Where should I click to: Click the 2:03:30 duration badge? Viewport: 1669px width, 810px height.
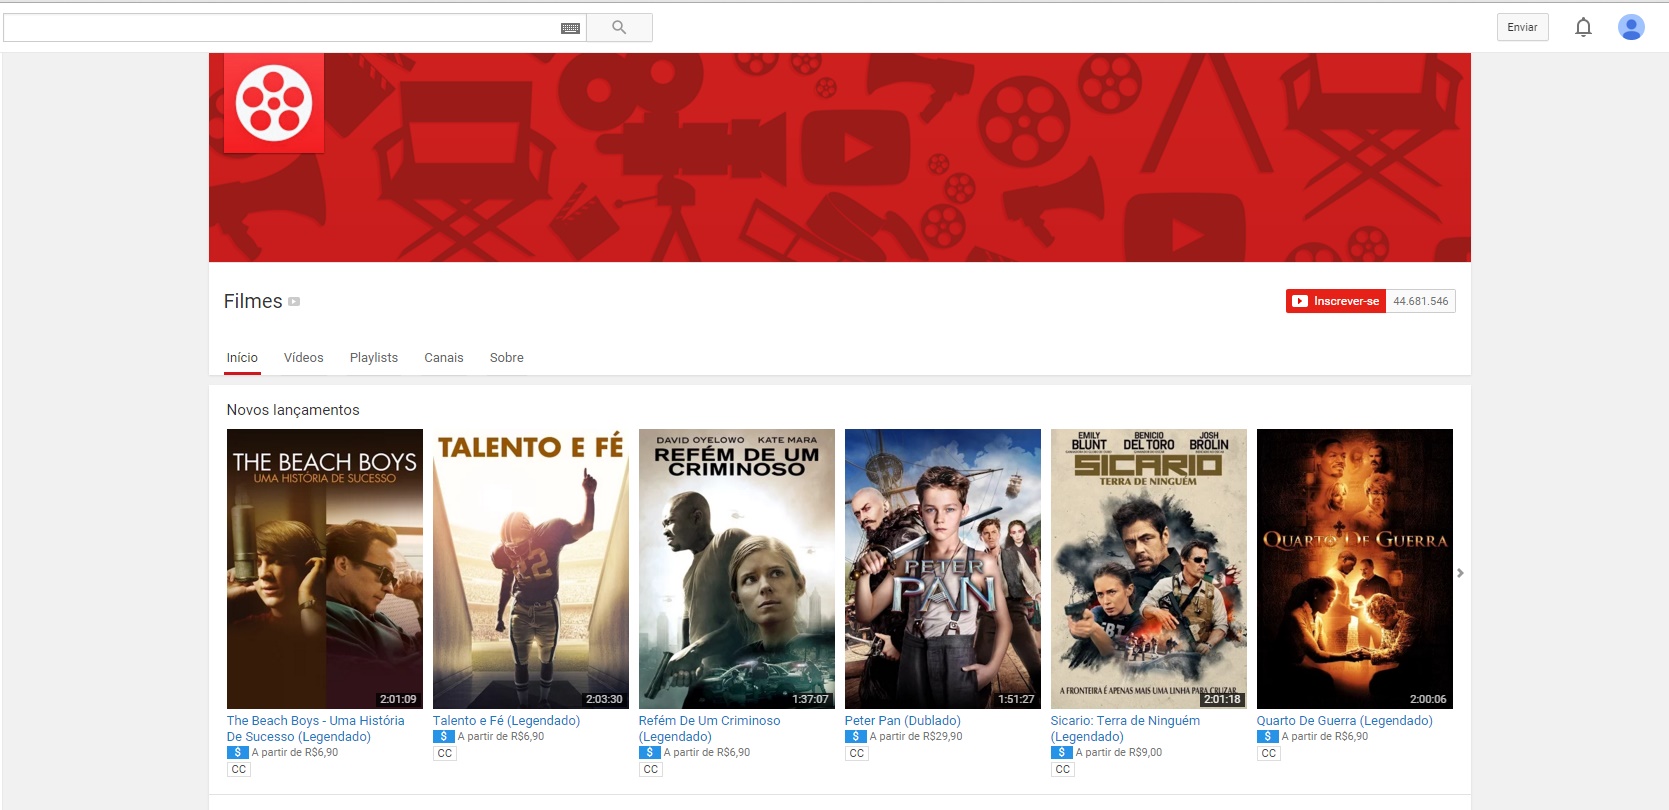[604, 699]
